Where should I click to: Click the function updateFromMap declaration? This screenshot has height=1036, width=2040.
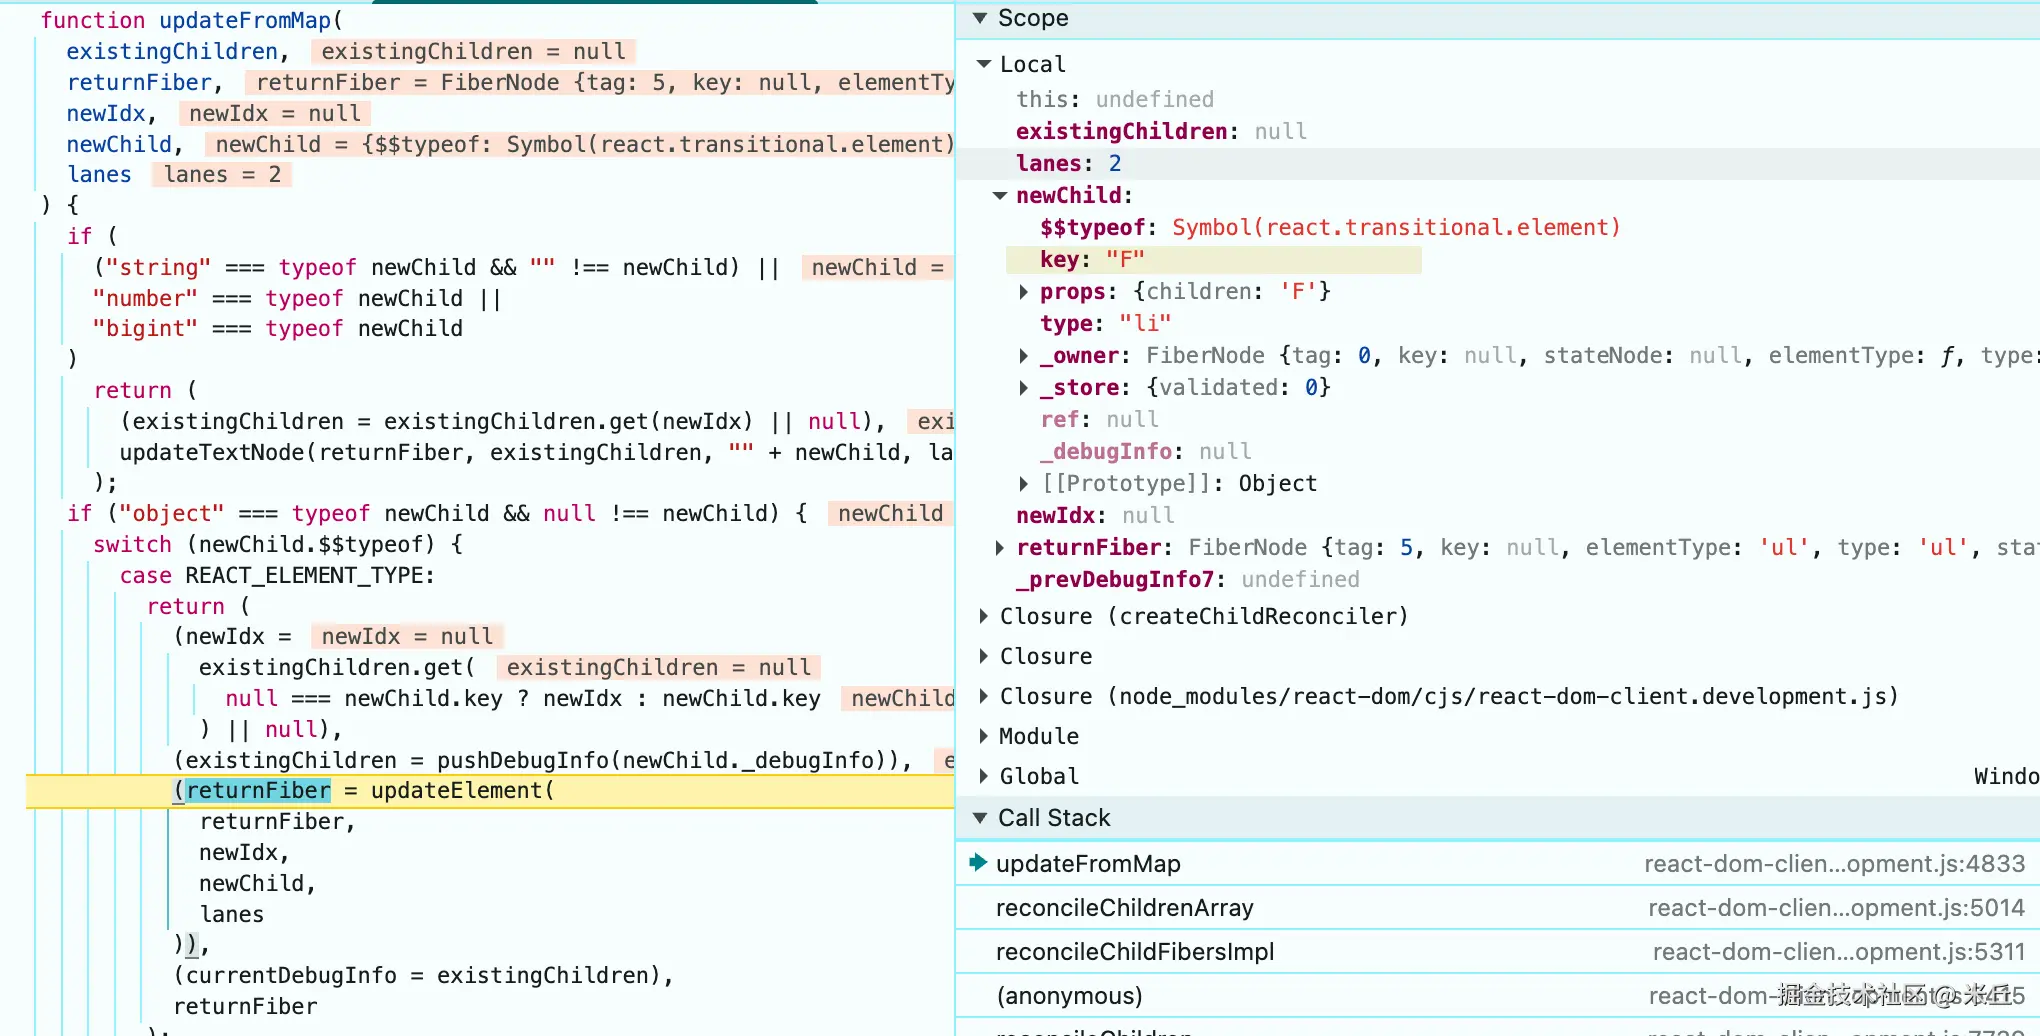point(191,20)
